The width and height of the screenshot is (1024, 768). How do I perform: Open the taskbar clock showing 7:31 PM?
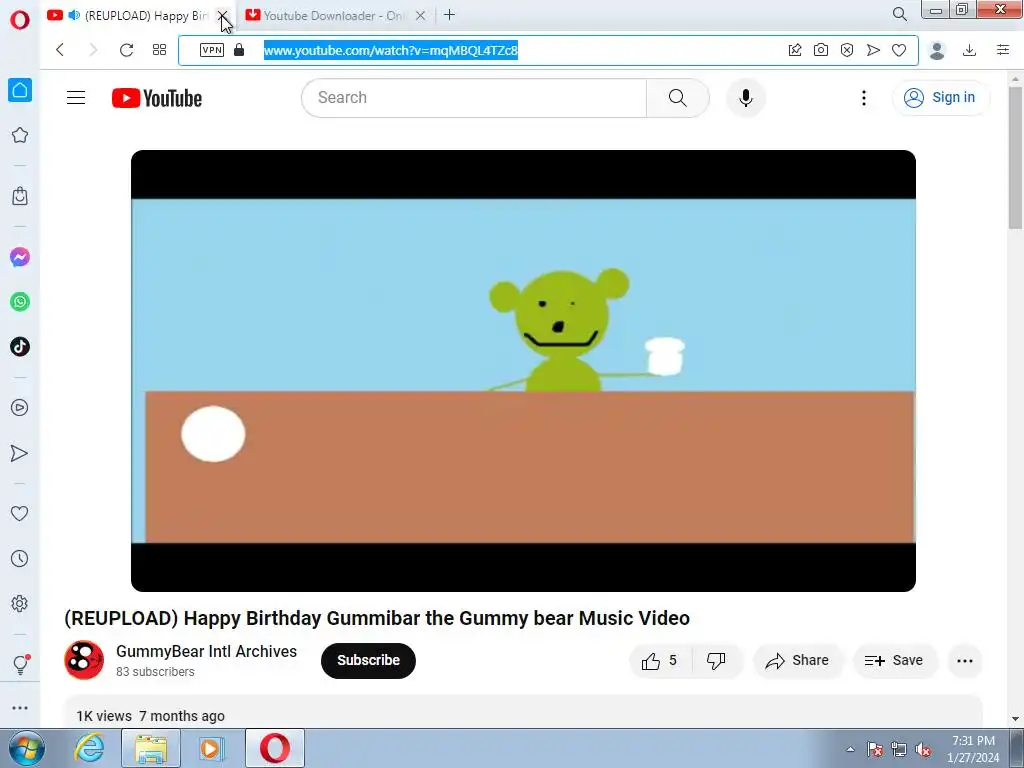pyautogui.click(x=973, y=749)
